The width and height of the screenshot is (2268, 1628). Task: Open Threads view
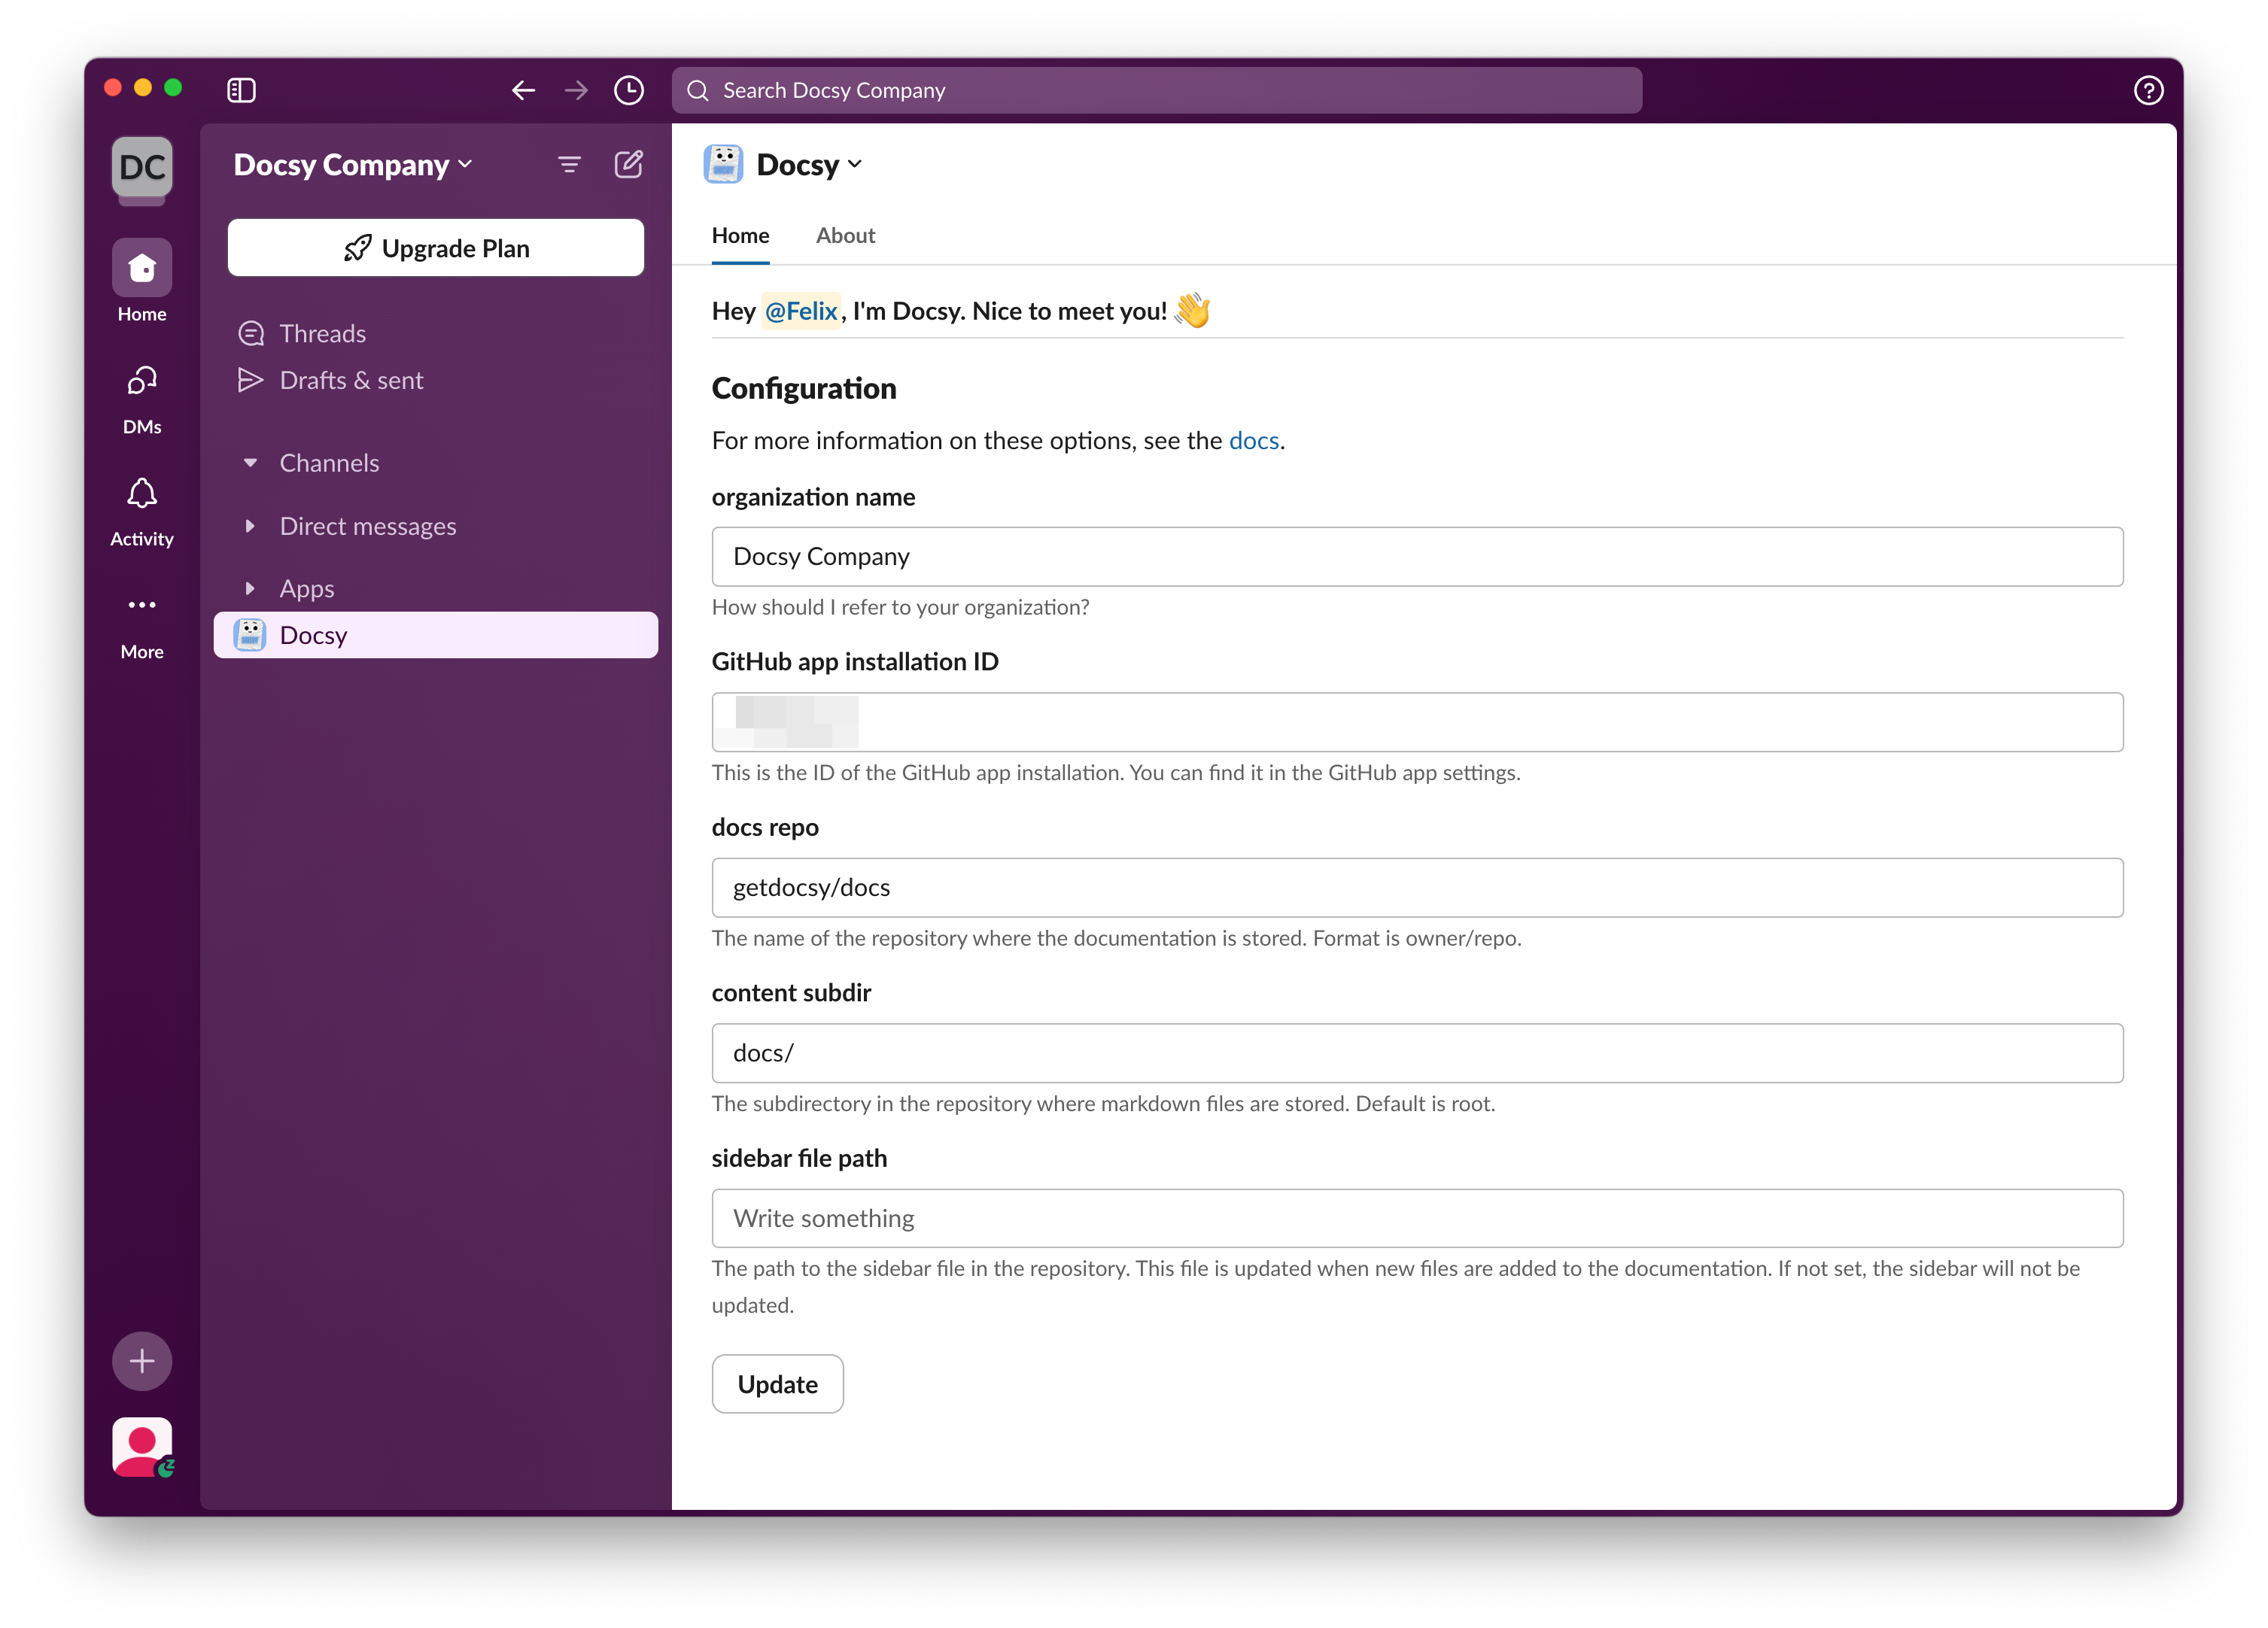coord(436,333)
